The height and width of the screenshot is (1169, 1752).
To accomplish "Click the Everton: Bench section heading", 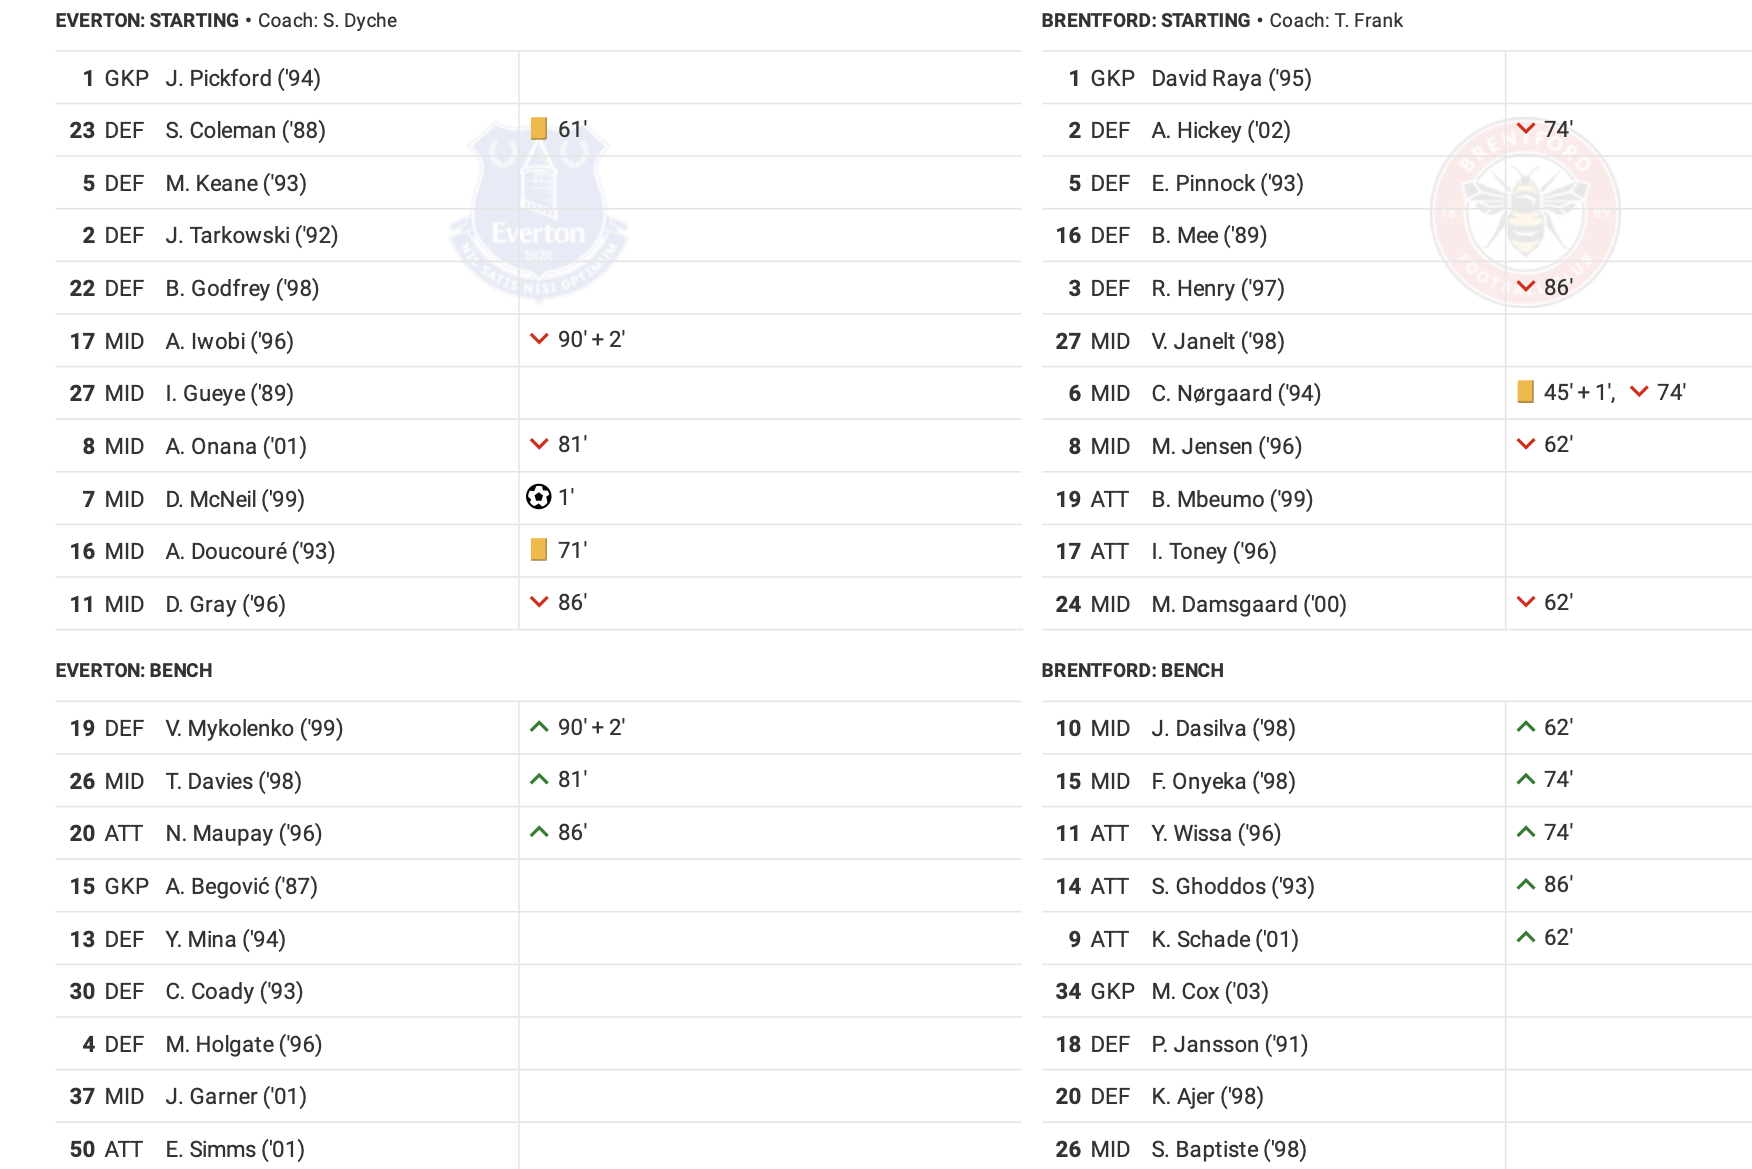I will [134, 670].
